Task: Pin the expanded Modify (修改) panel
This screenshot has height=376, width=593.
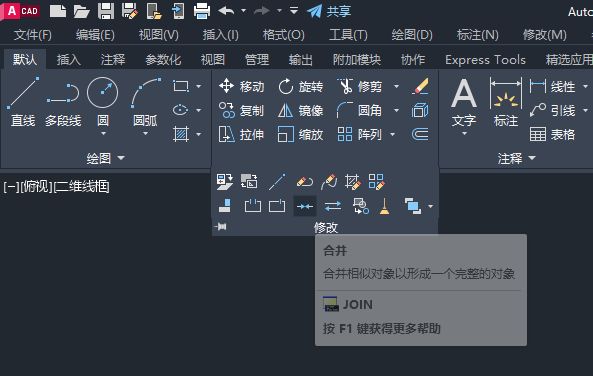Action: tap(221, 227)
